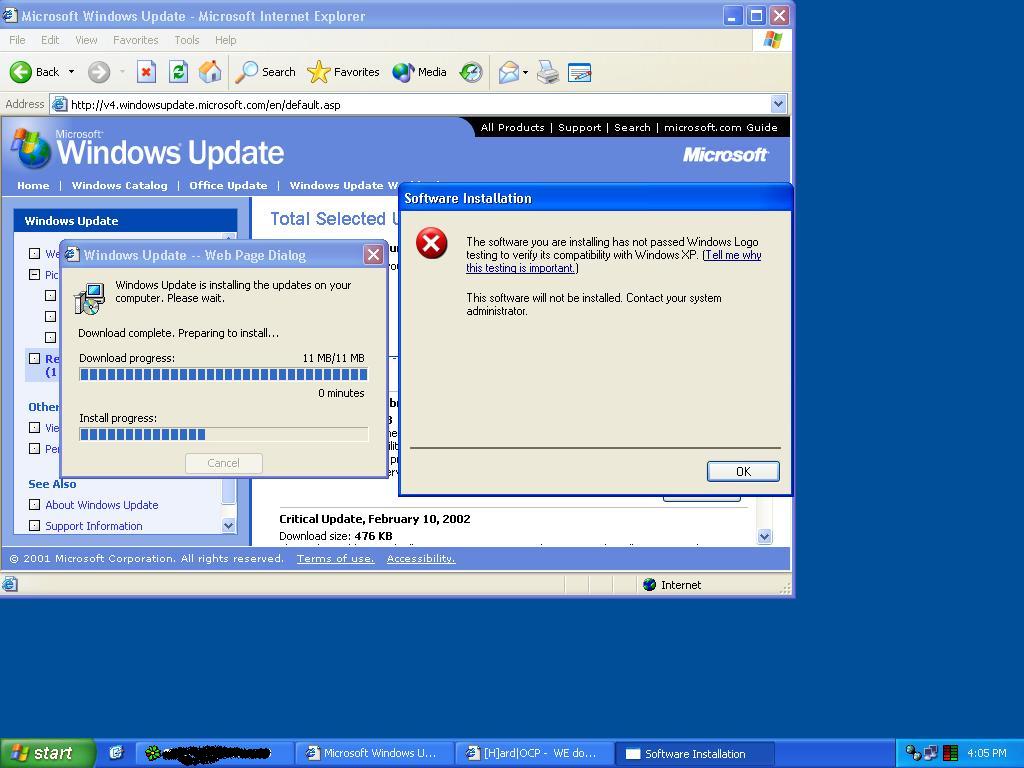Click the Edit page toolbar icon
This screenshot has height=768, width=1024.
[579, 72]
